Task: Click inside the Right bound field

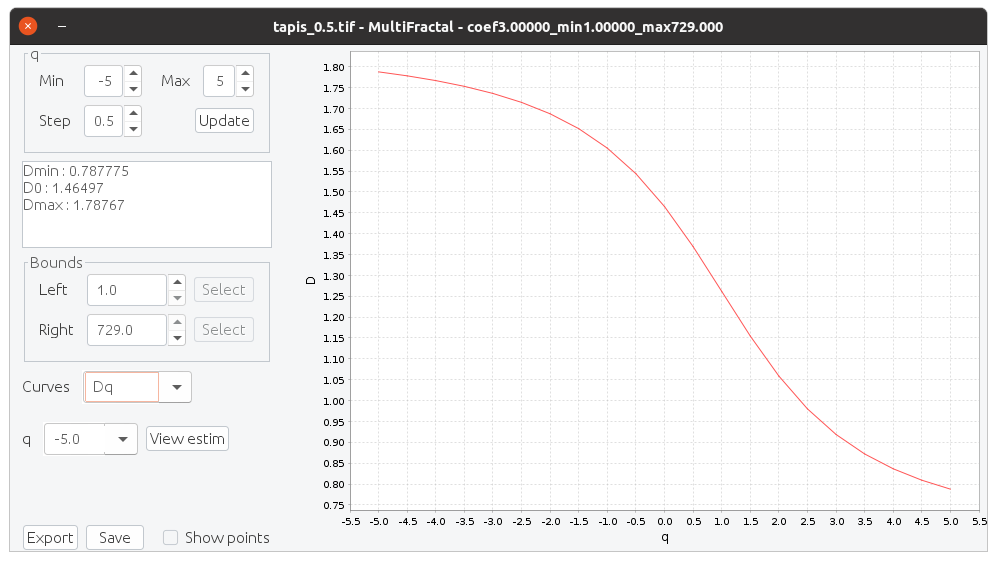Action: (x=126, y=330)
